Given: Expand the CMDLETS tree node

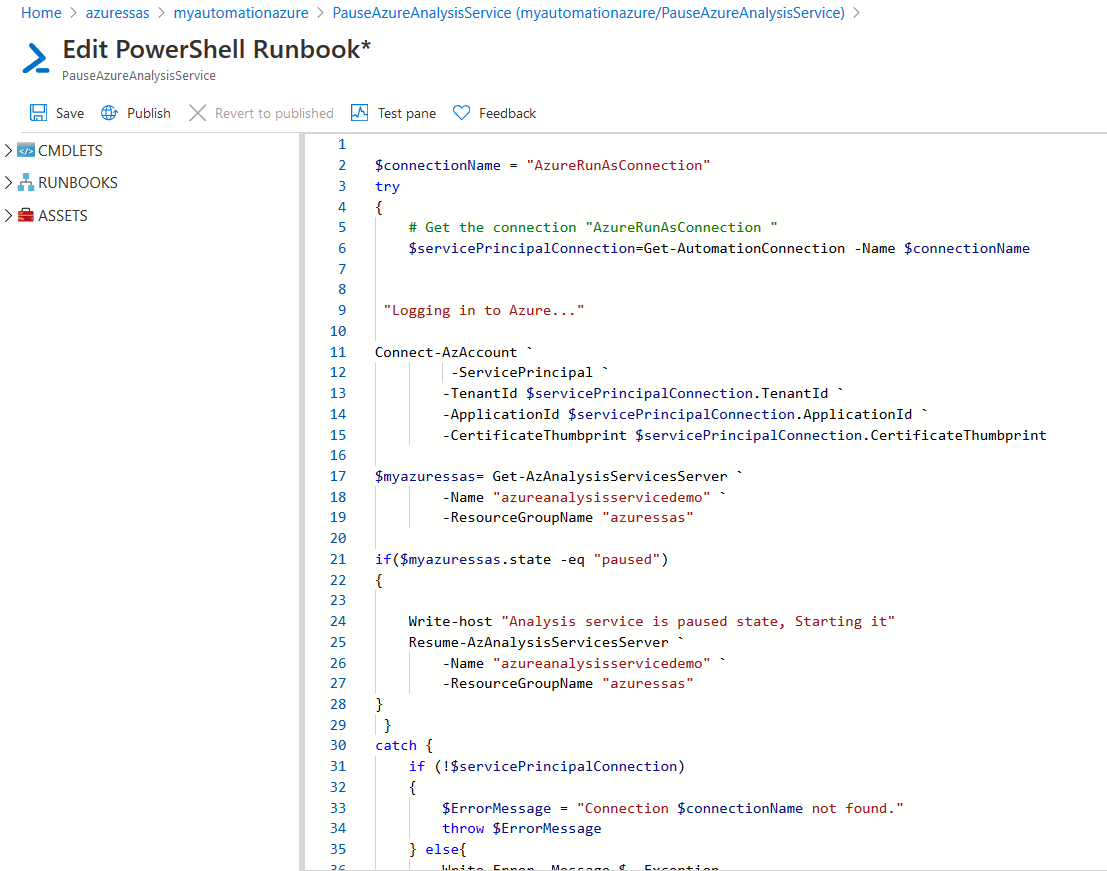Looking at the screenshot, I should (8, 150).
